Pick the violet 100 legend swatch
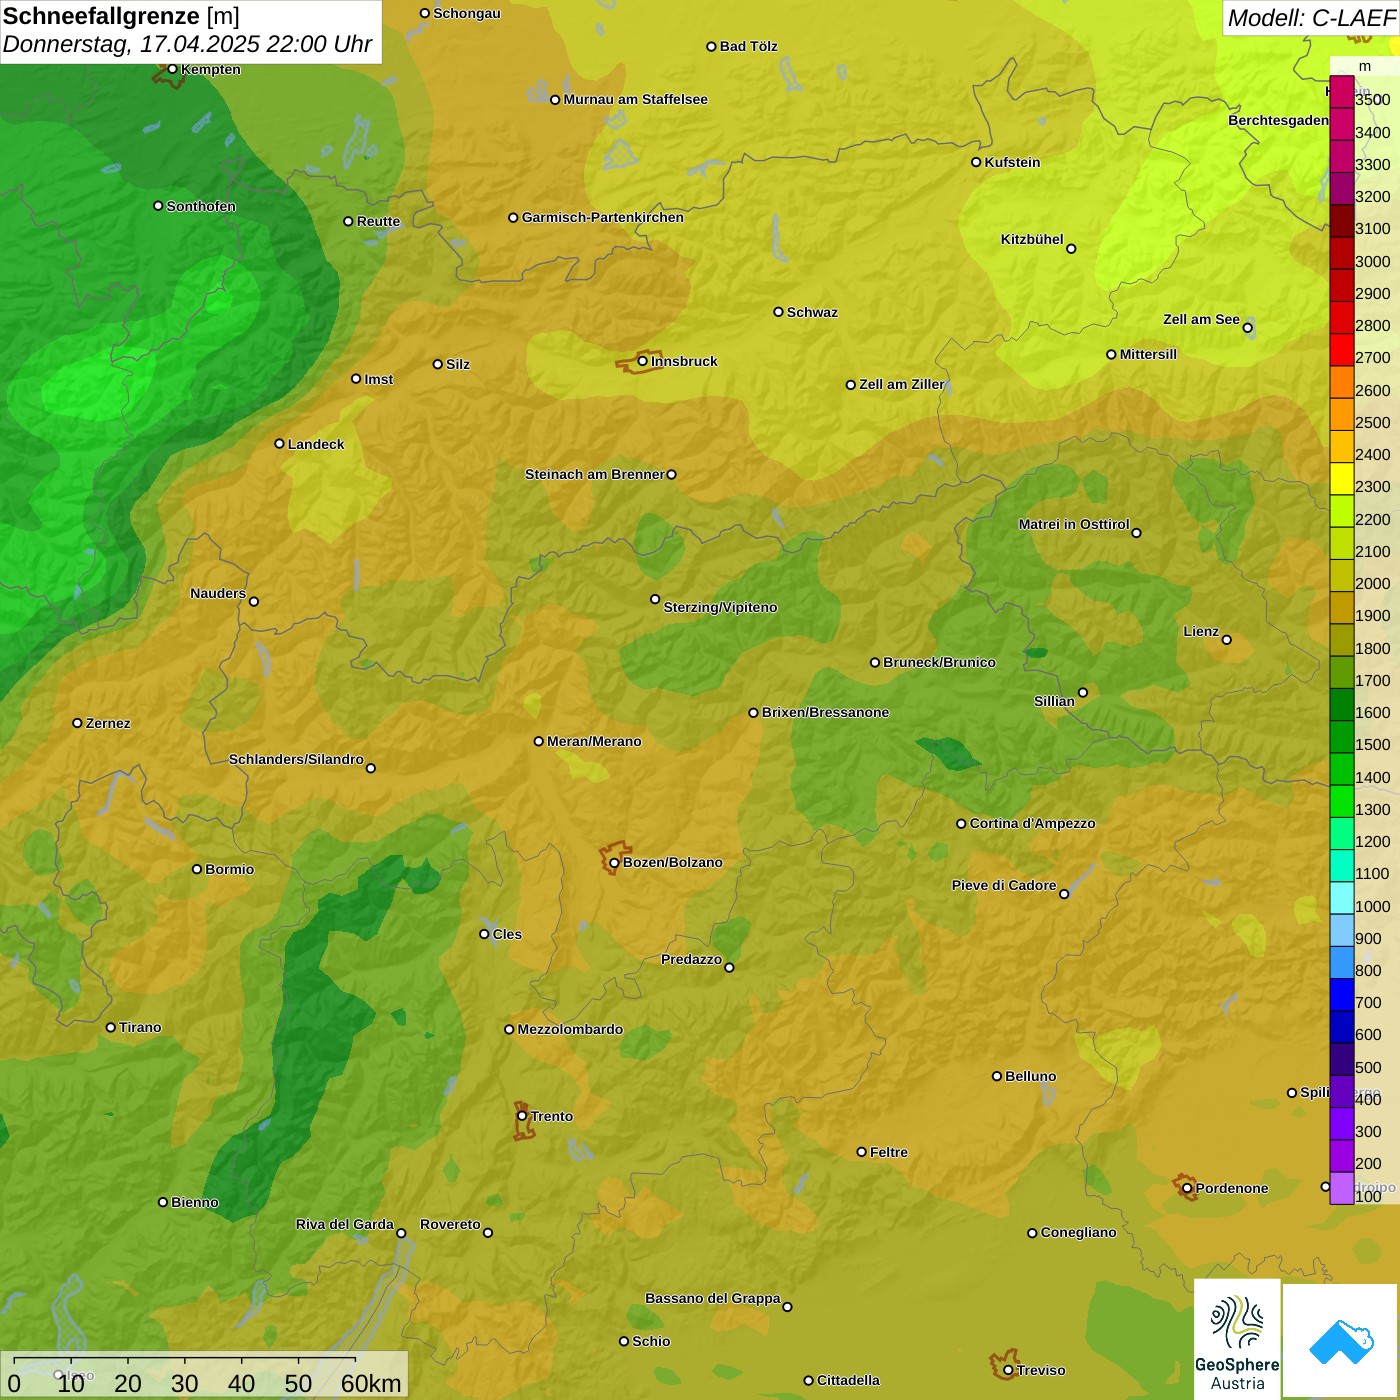The height and width of the screenshot is (1400, 1400). [1341, 1188]
